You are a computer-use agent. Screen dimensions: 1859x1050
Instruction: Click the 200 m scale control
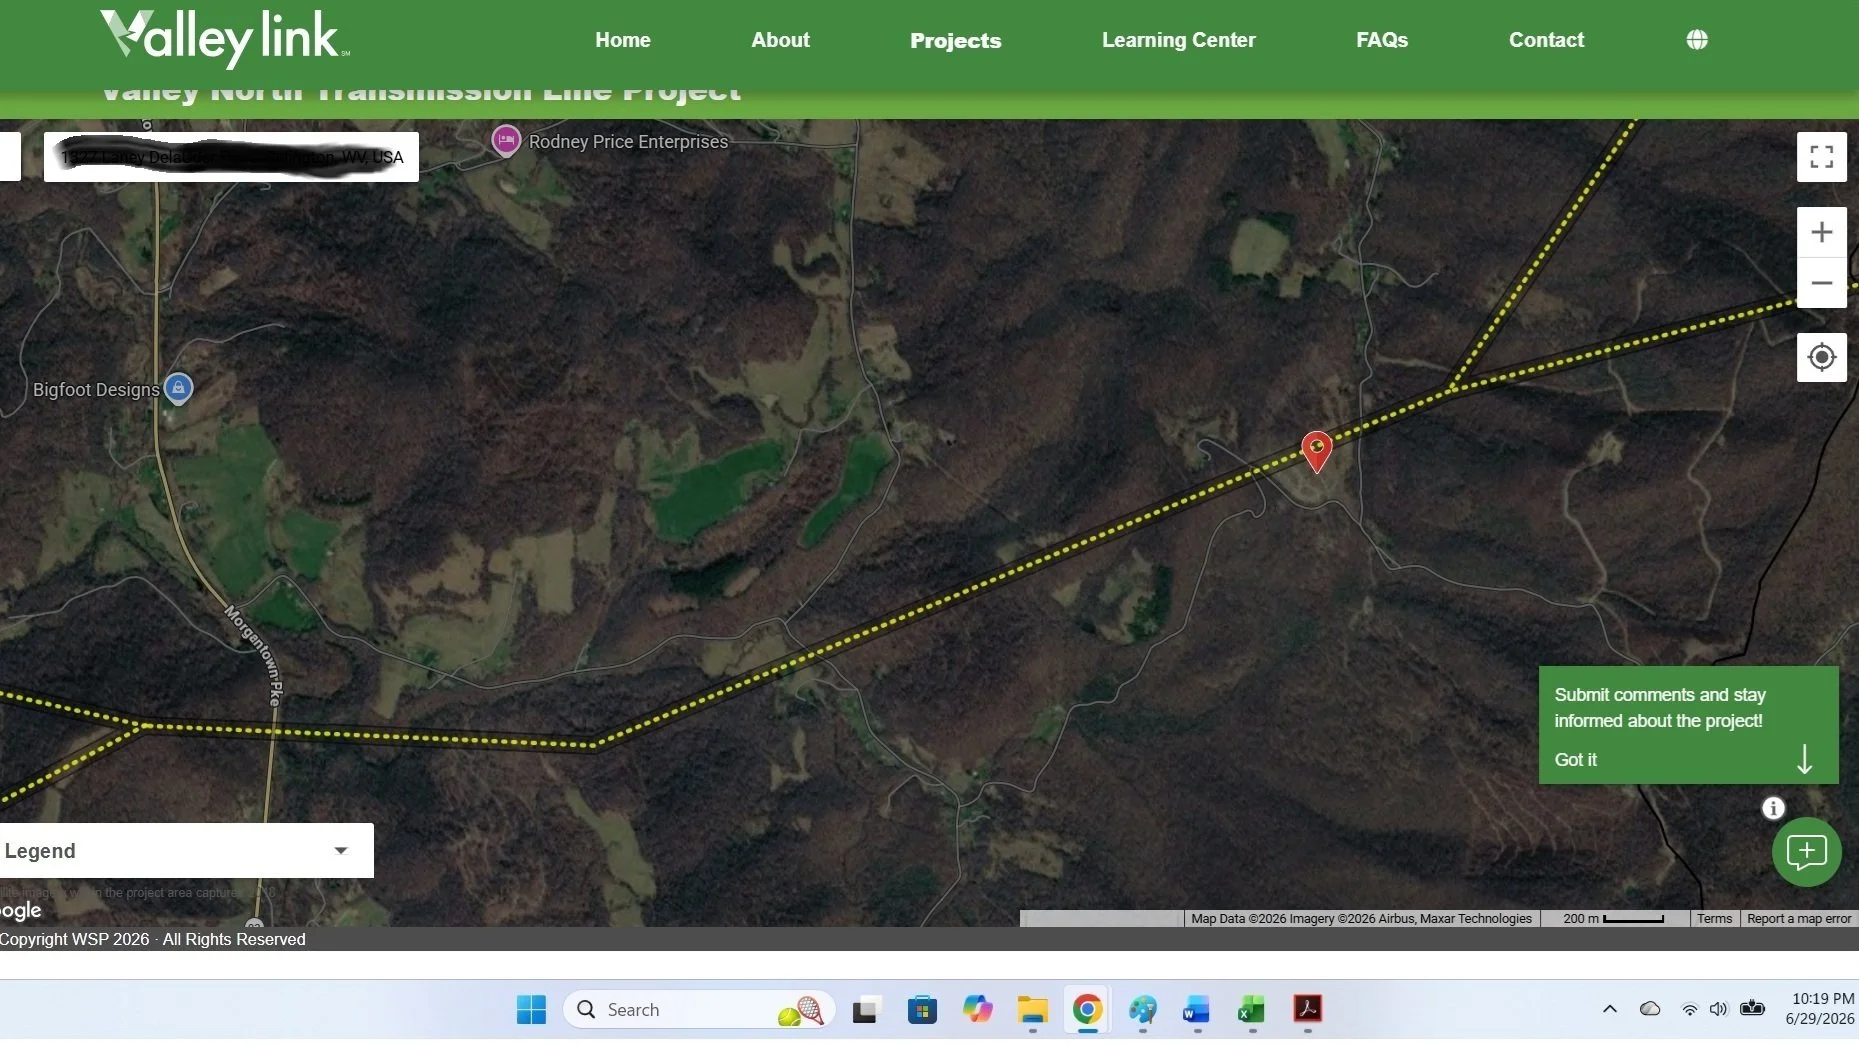[x=1613, y=919]
